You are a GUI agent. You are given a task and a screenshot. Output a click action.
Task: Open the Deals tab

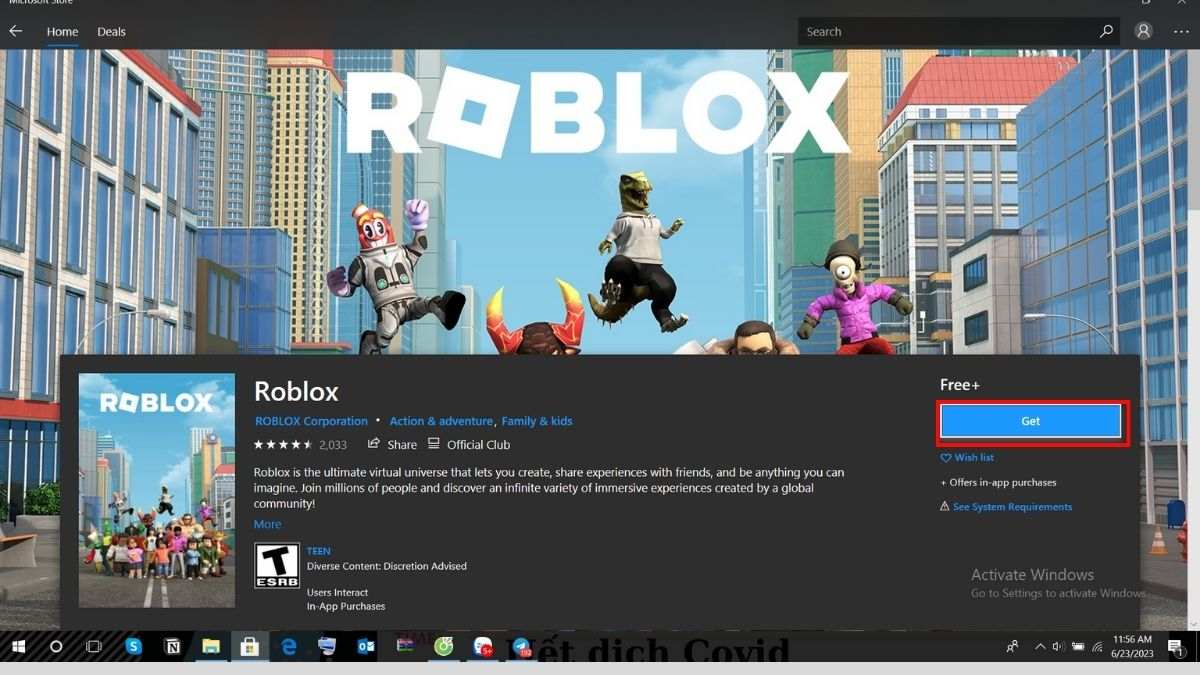(111, 31)
